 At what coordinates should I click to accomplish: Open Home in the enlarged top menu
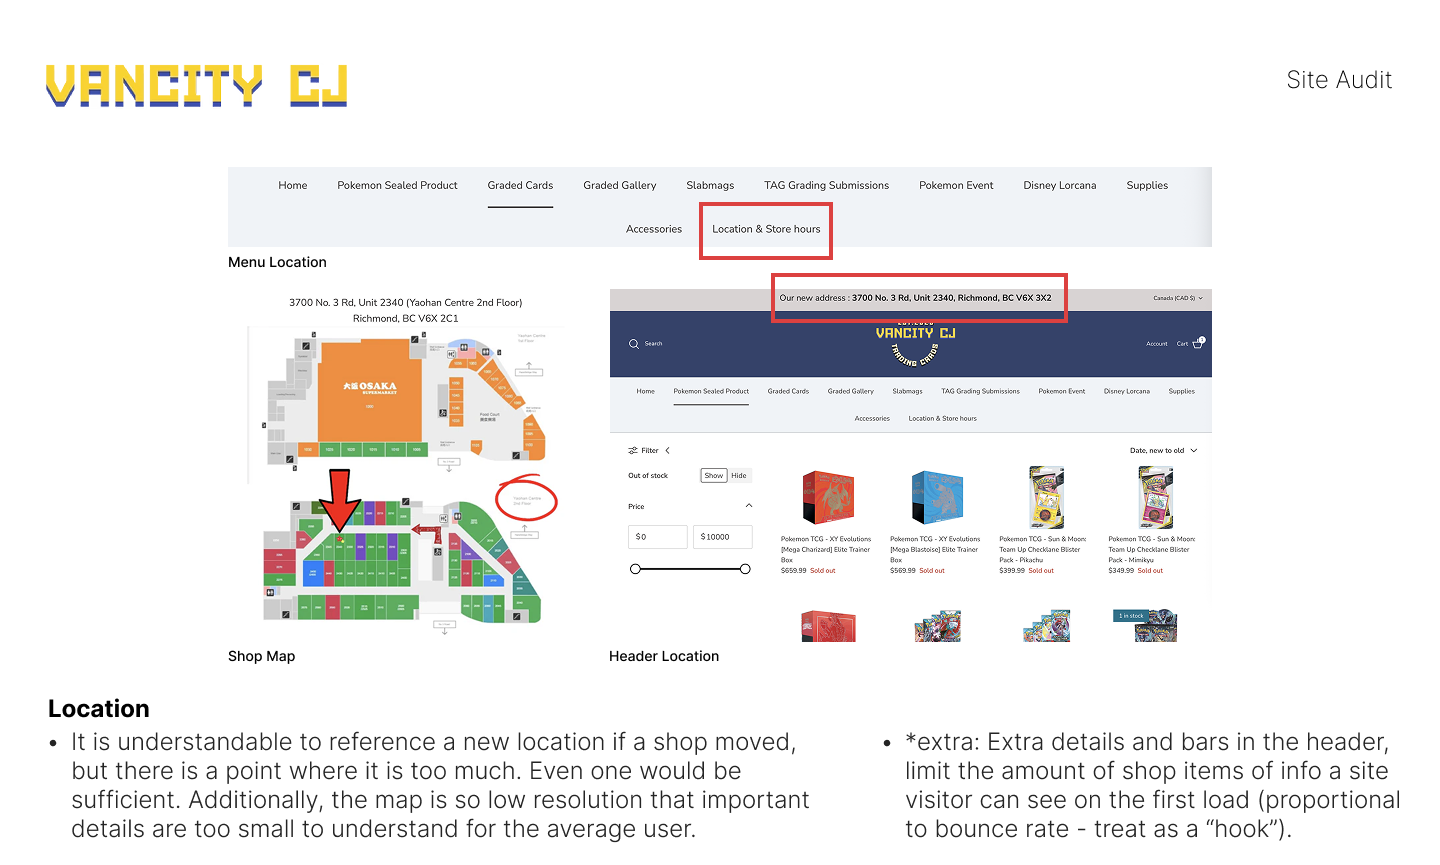point(293,186)
